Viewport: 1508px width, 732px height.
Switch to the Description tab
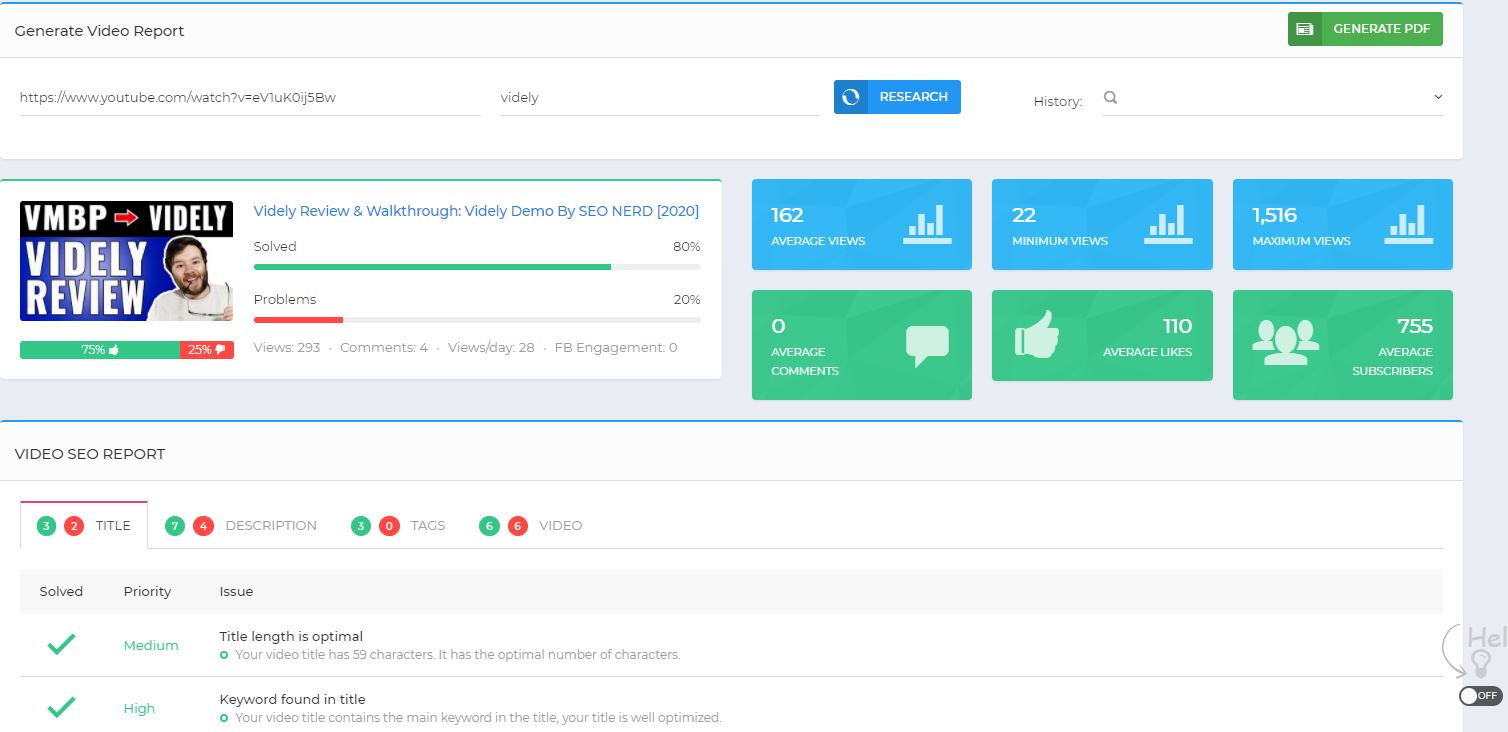pos(241,525)
